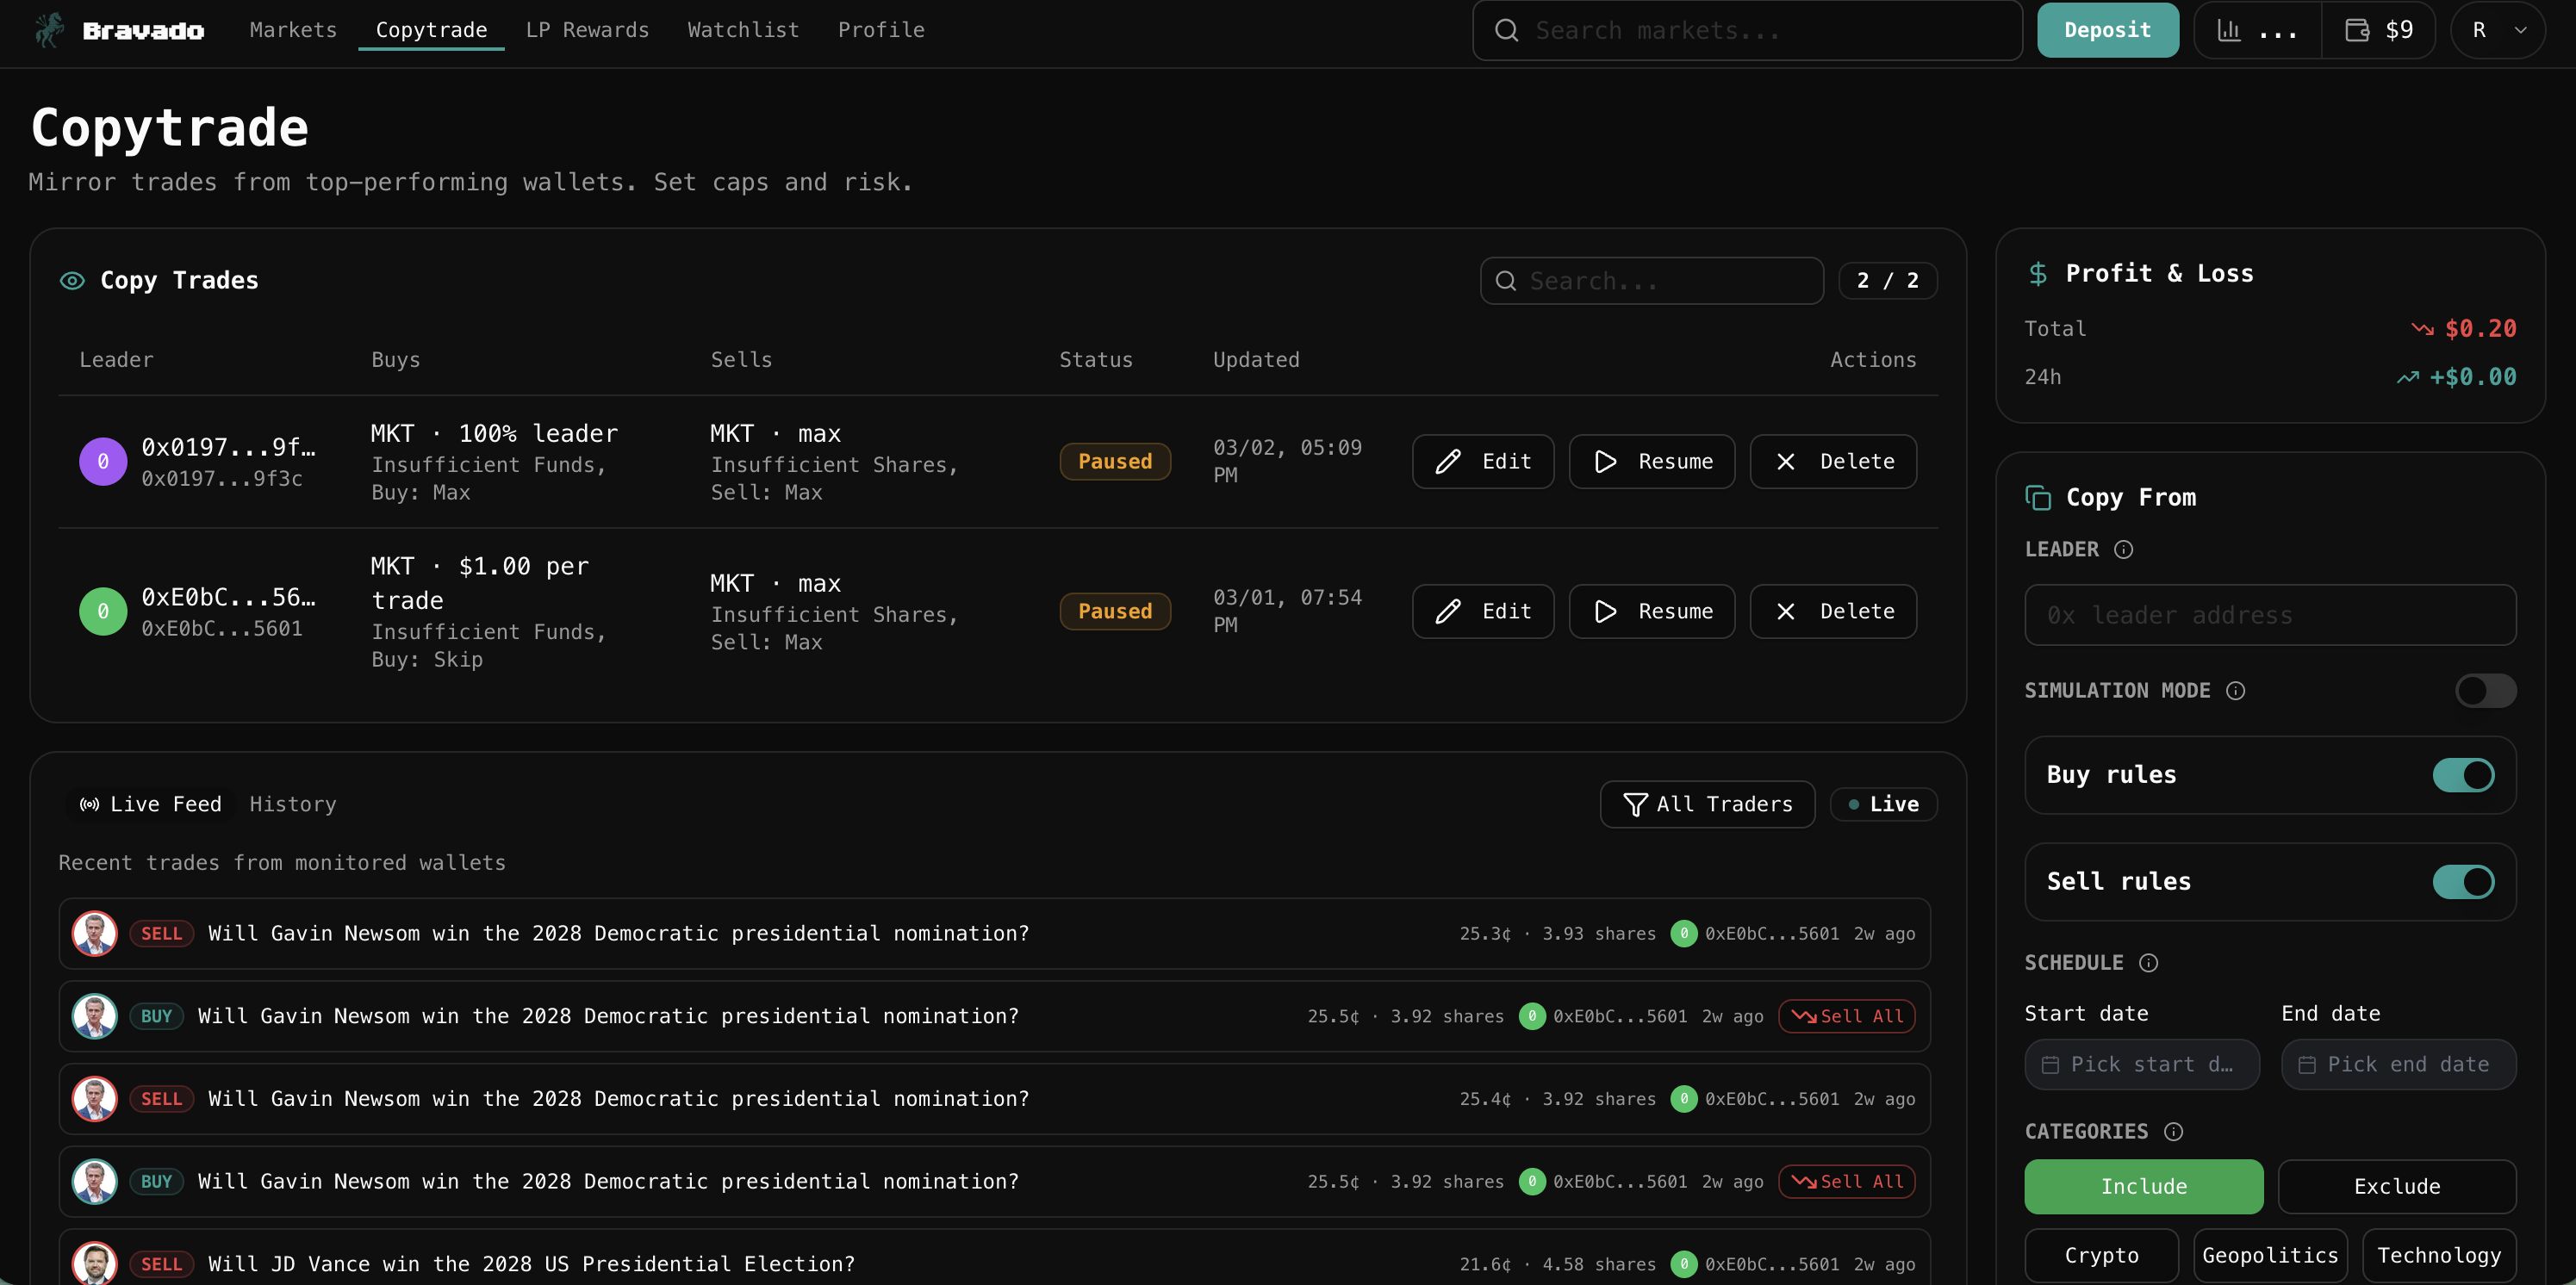Click the Simulation Mode info icon
Viewport: 2576px width, 1285px height.
pyautogui.click(x=2235, y=690)
